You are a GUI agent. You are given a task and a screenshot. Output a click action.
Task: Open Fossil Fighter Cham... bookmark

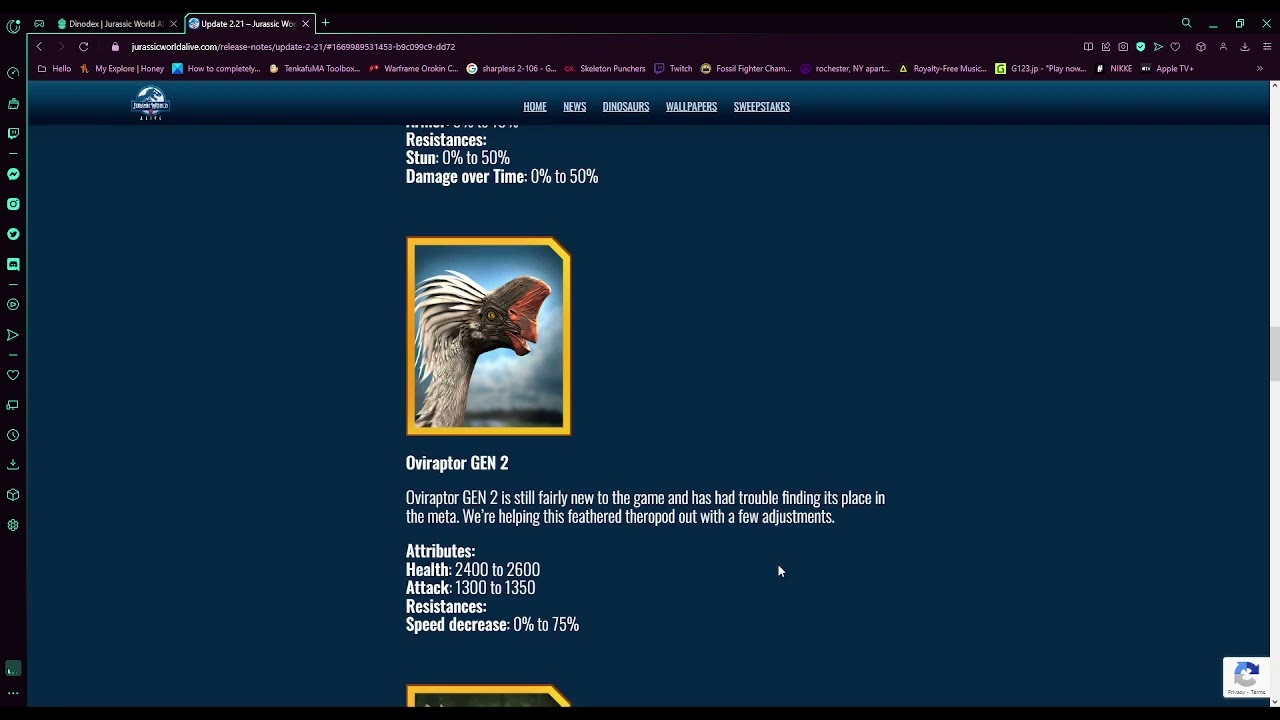pos(747,69)
